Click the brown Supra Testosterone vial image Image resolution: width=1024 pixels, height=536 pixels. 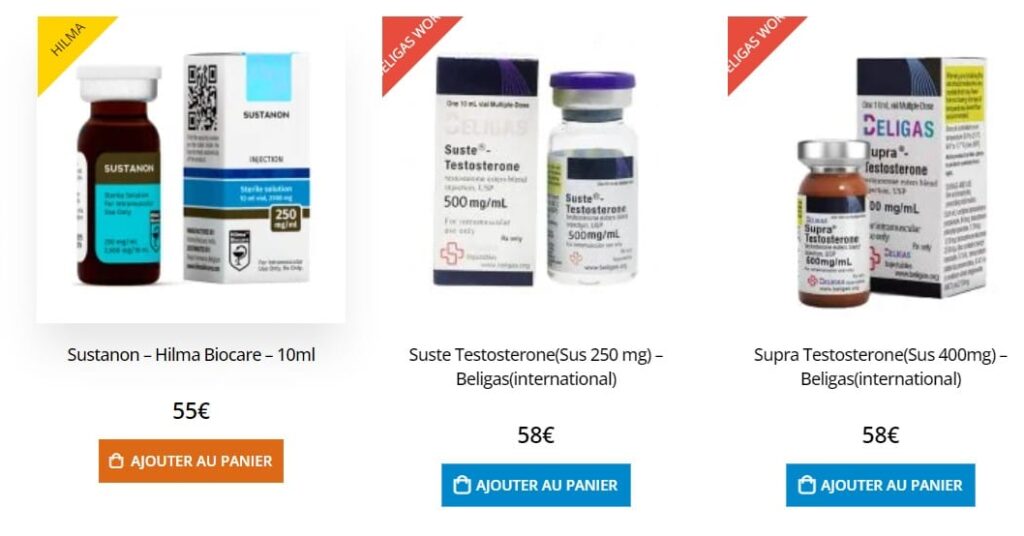pos(834,223)
